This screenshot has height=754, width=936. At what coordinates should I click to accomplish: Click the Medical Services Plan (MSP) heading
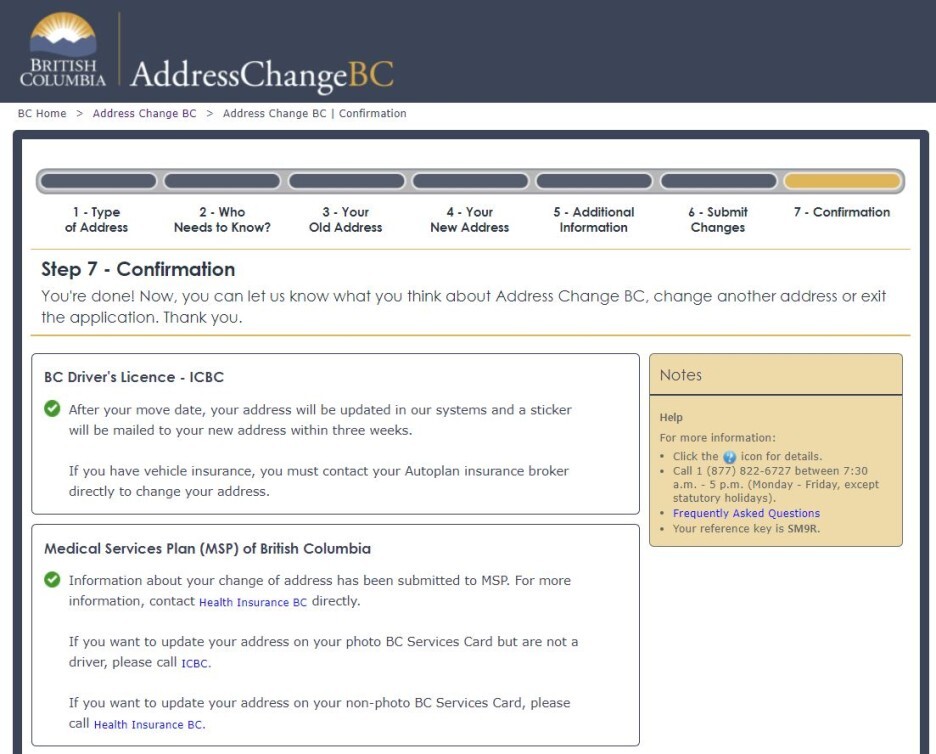207,549
